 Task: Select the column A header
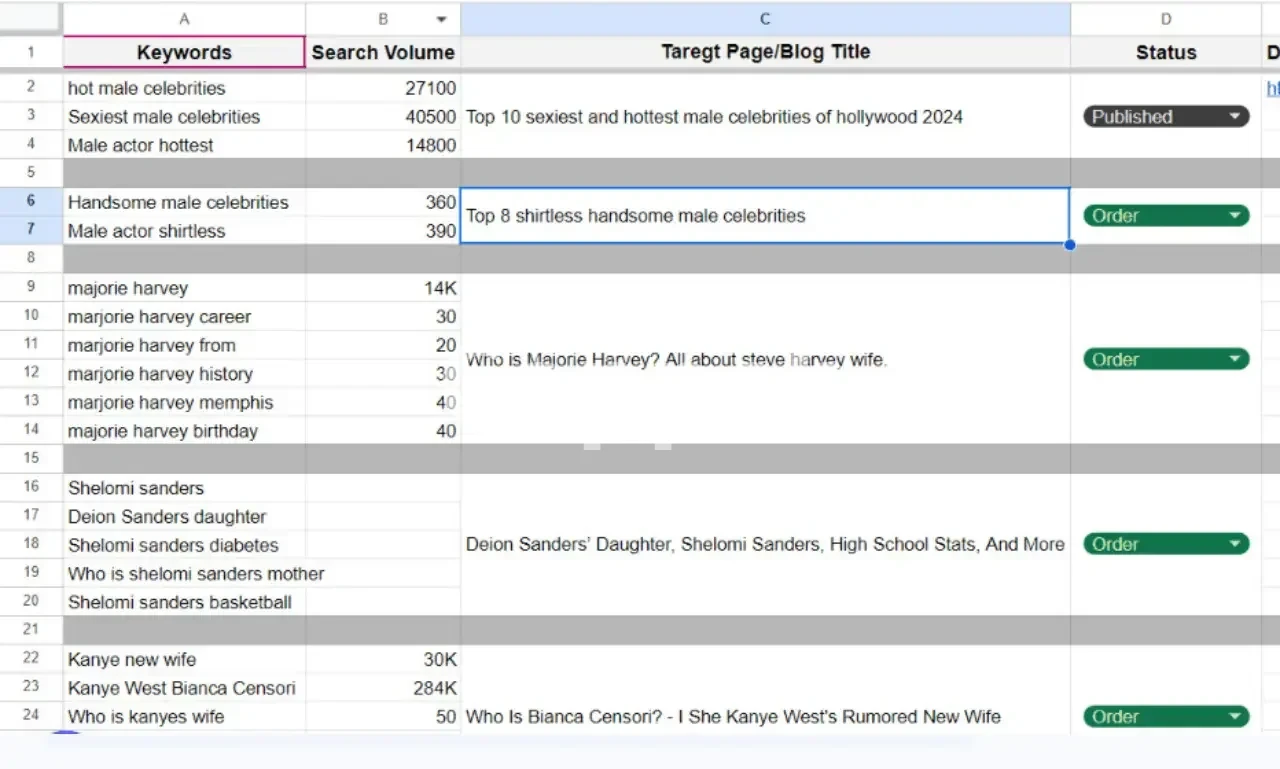[x=184, y=19]
